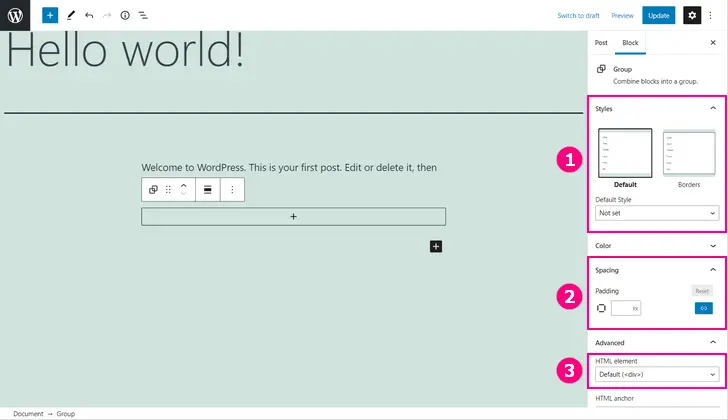Open the WordPress logo dashboard link

(x=15, y=15)
